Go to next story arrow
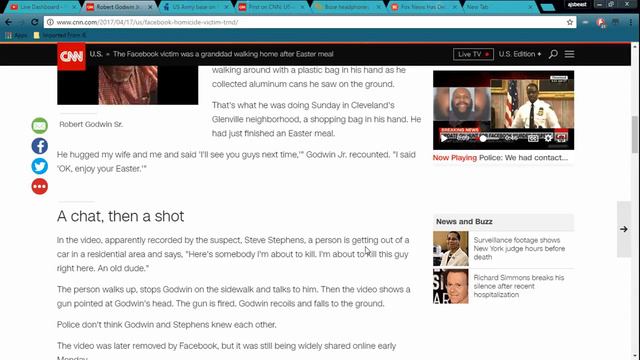This screenshot has width=640, height=360. pos(624,229)
